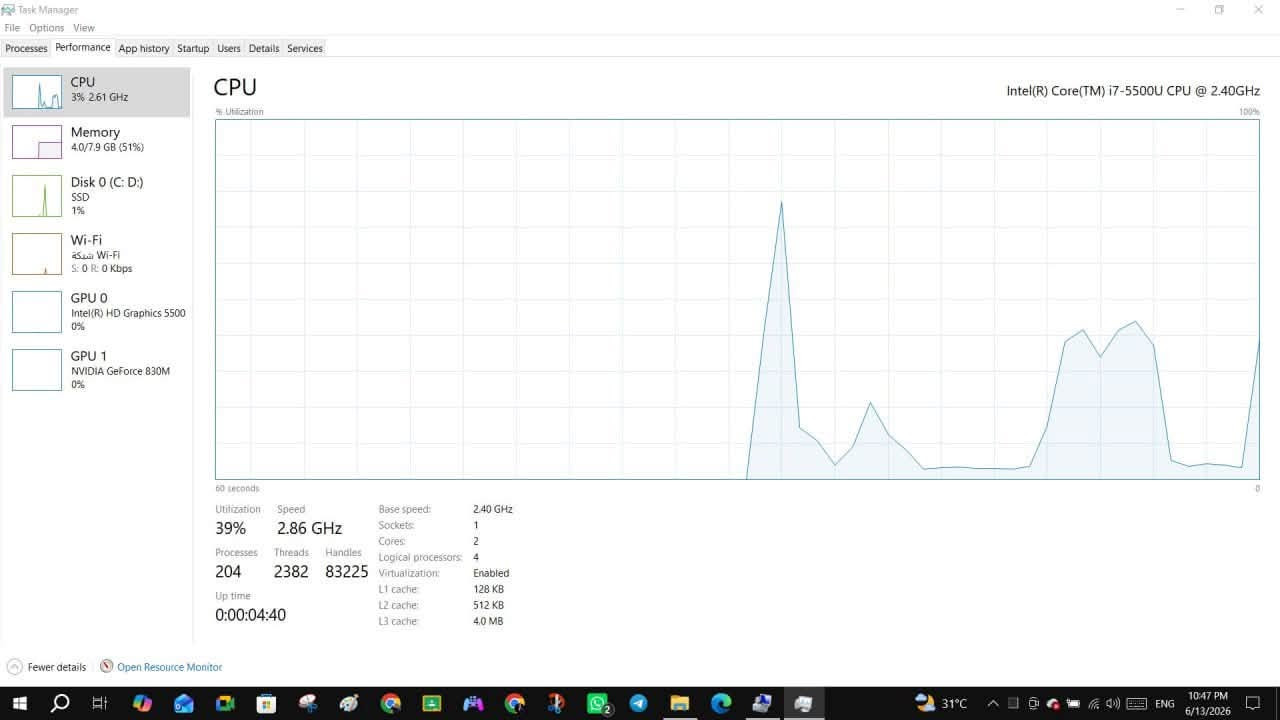
Task: Select GPU 0 Intel HD Graphics 5500
Action: [x=96, y=312]
